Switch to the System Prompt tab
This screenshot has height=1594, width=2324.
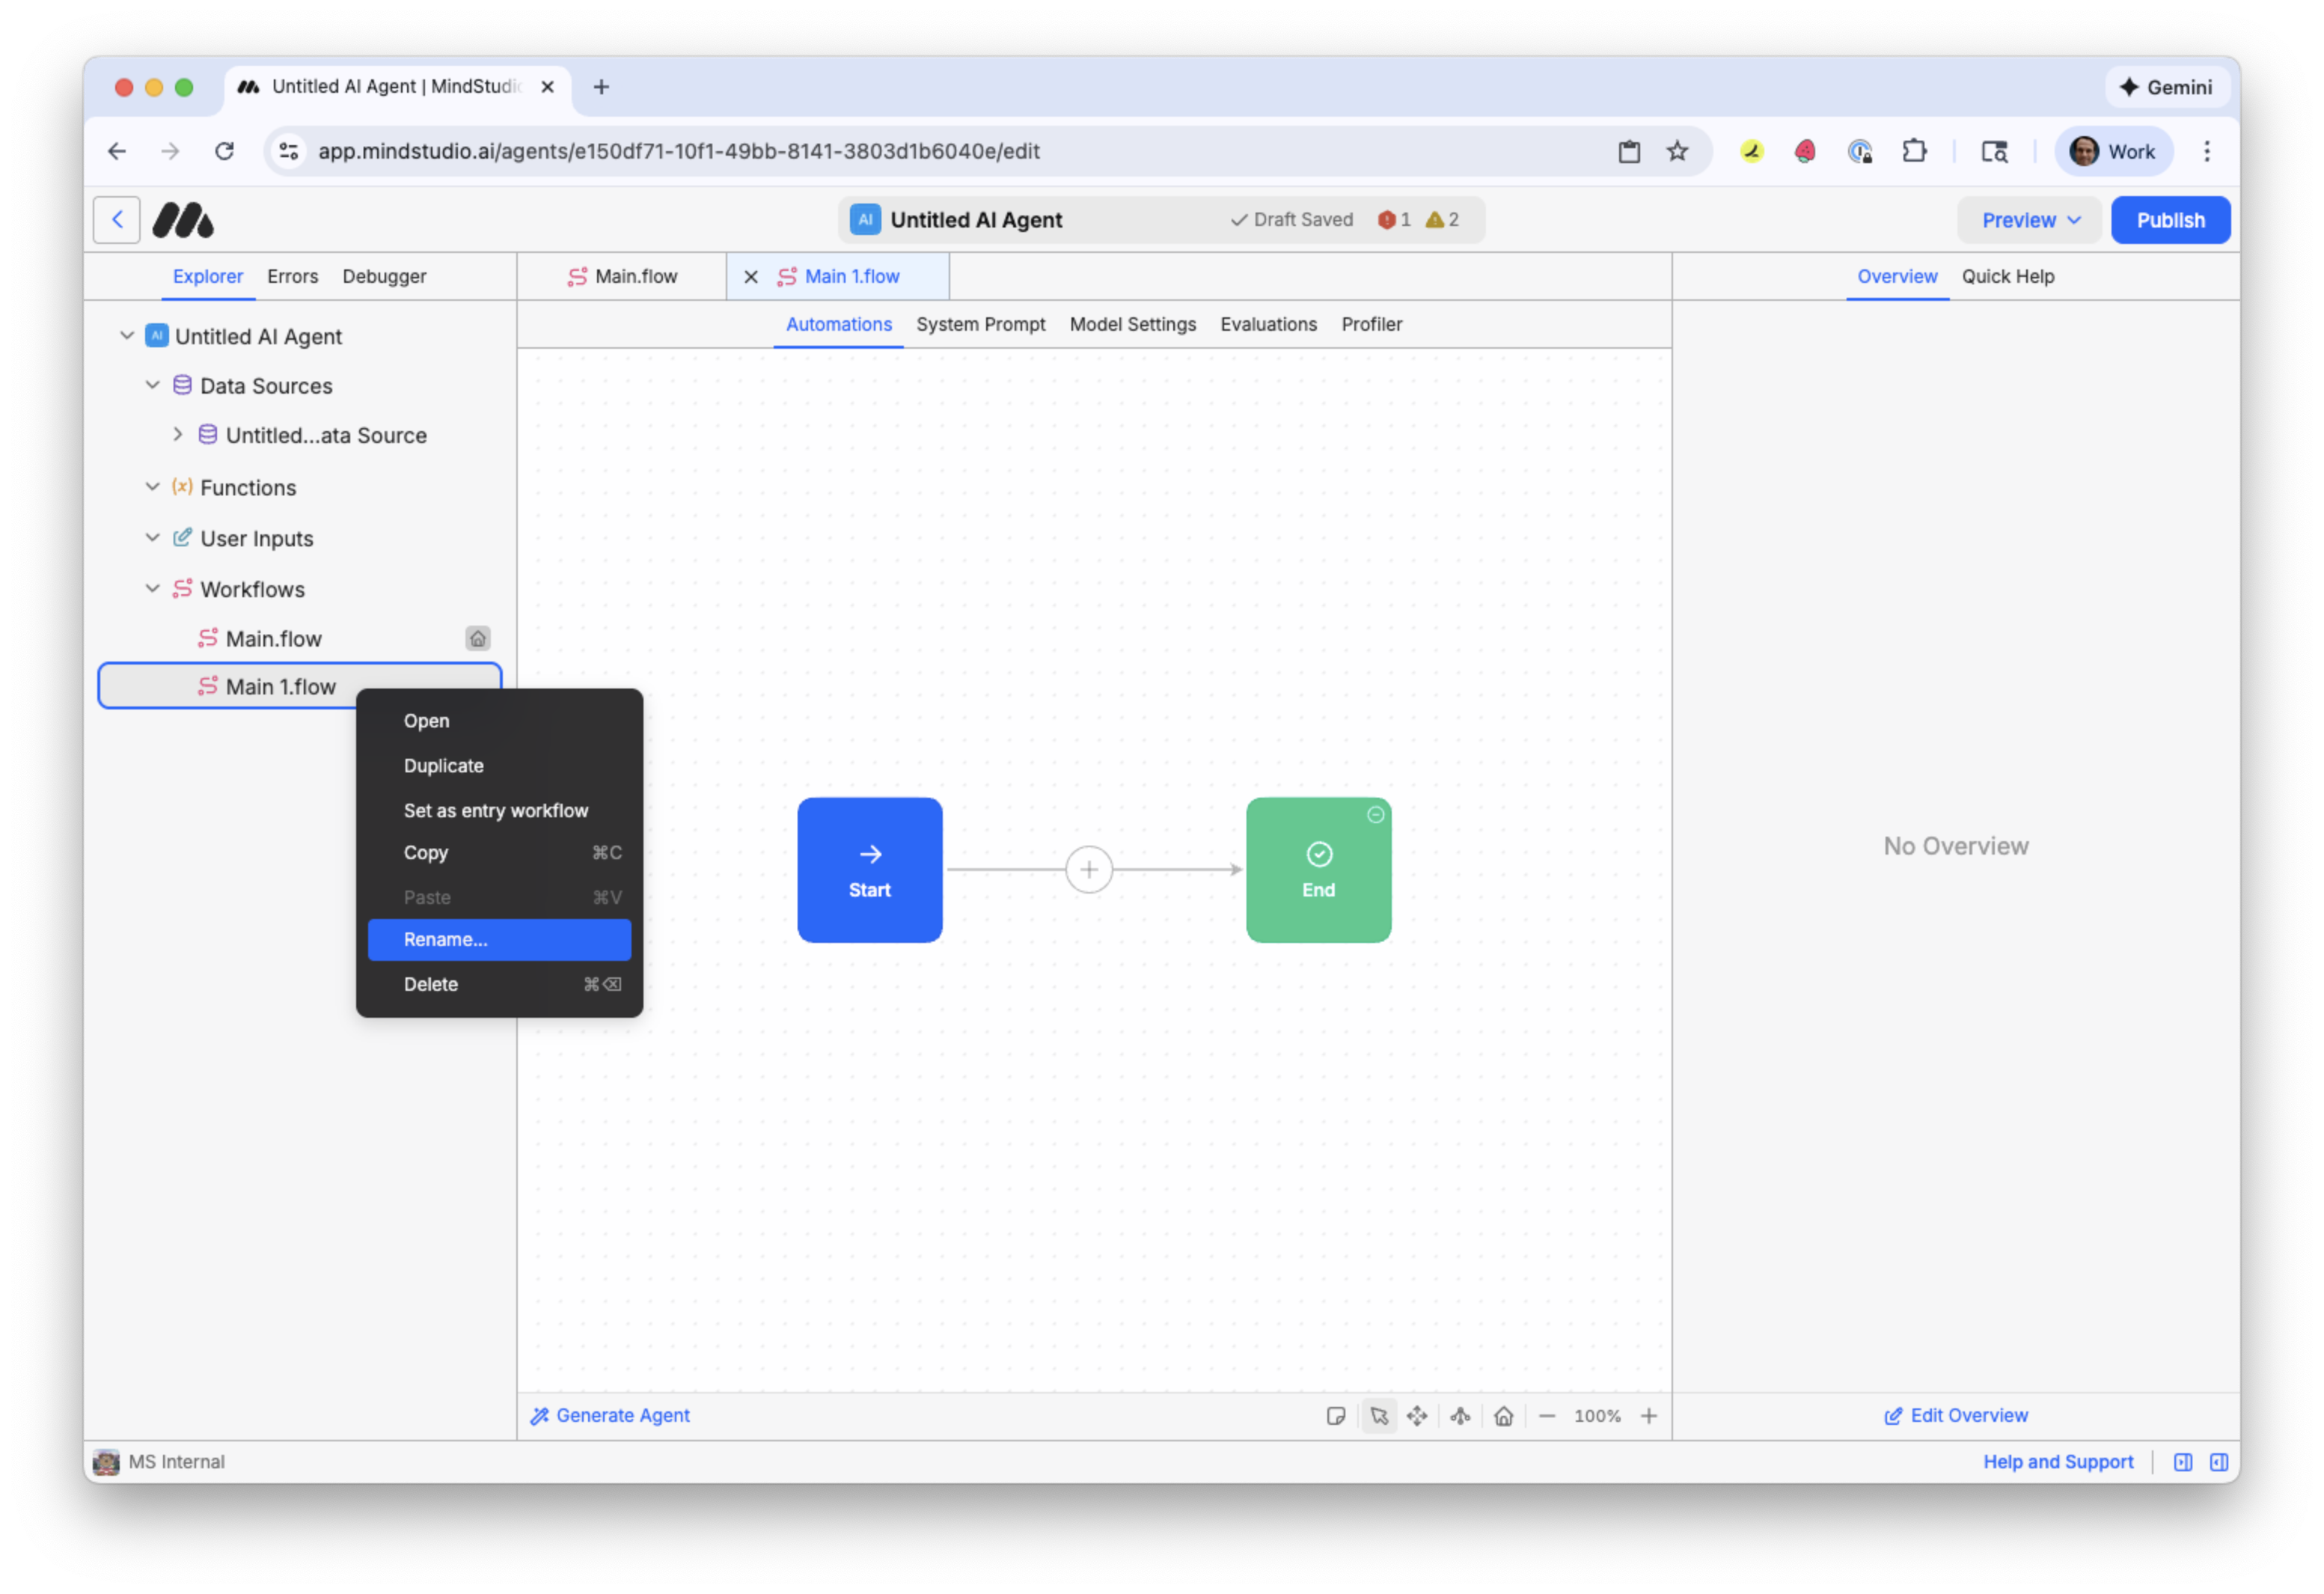(x=980, y=324)
